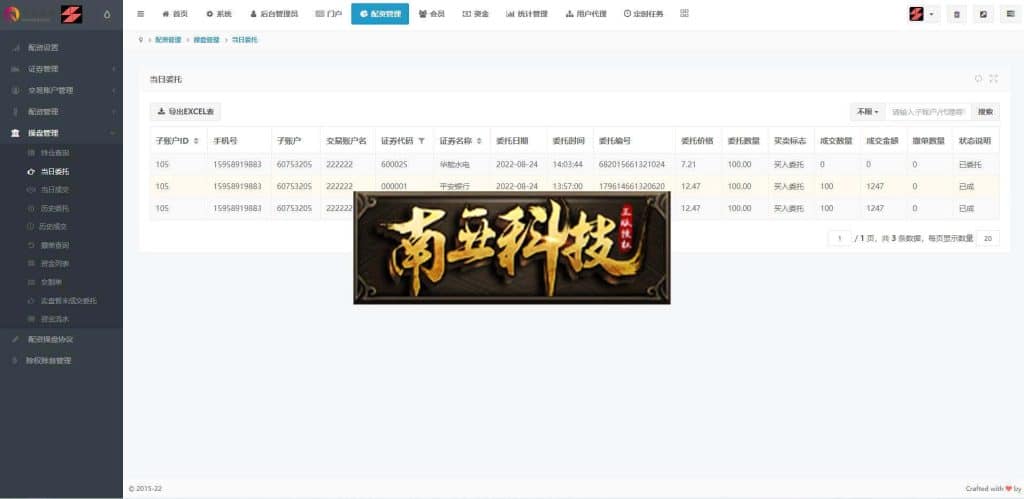Image resolution: width=1024 pixels, height=499 pixels.
Task: Click the trash clear-cache icon in header
Action: (x=957, y=14)
